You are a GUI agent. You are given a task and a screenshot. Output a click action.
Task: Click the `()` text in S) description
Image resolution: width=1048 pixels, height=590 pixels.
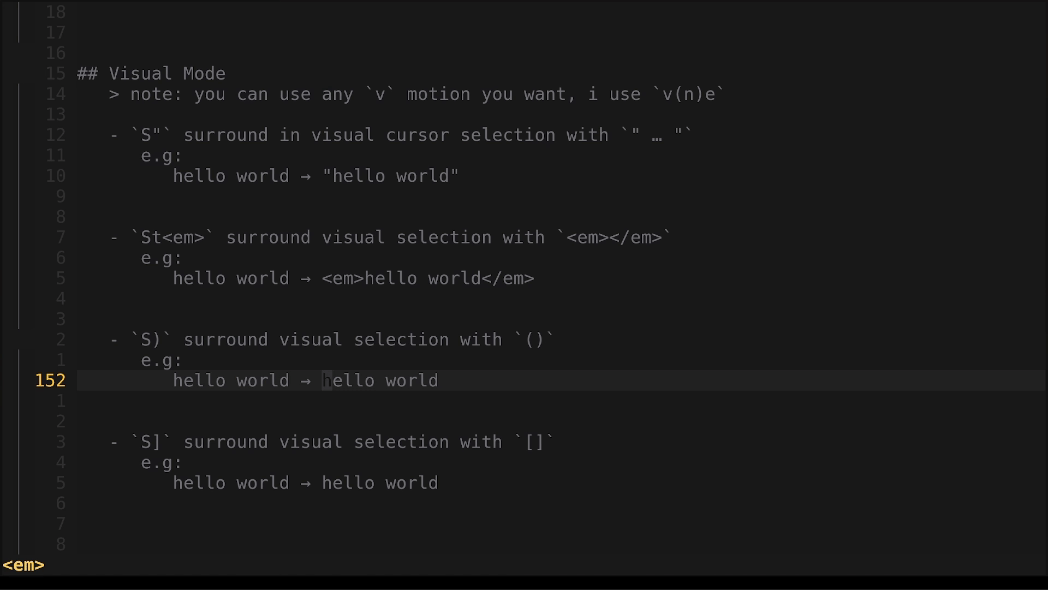[x=534, y=340]
